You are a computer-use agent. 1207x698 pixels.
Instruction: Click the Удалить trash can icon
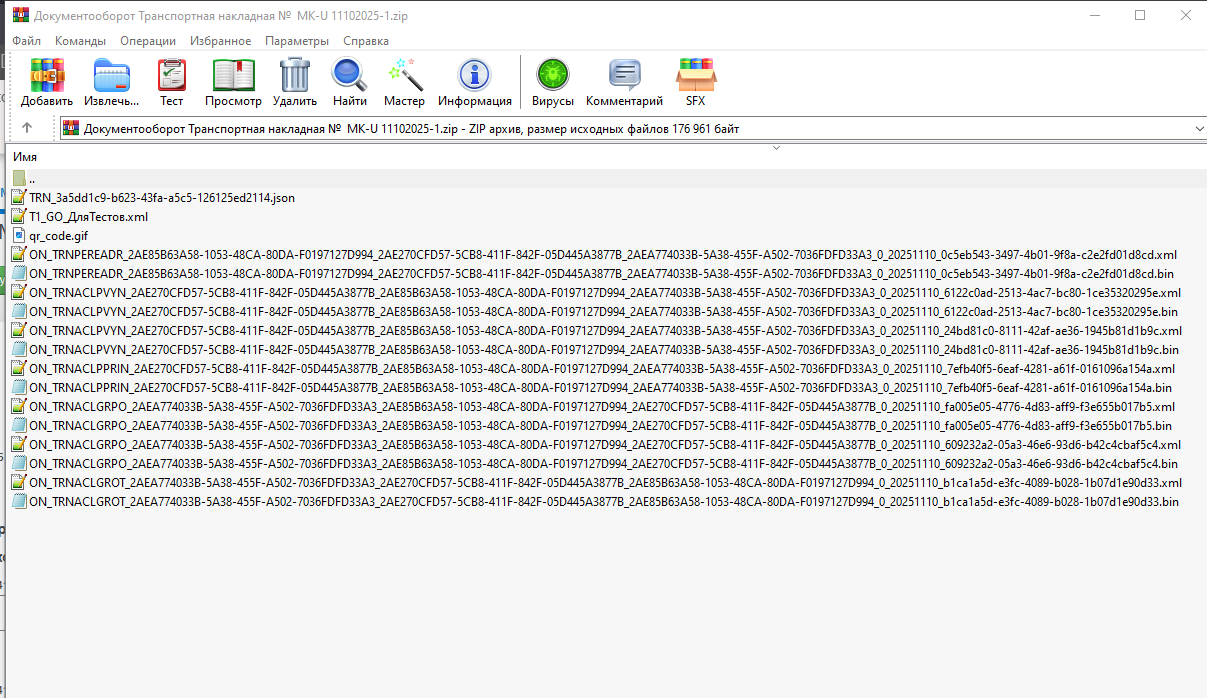295,75
